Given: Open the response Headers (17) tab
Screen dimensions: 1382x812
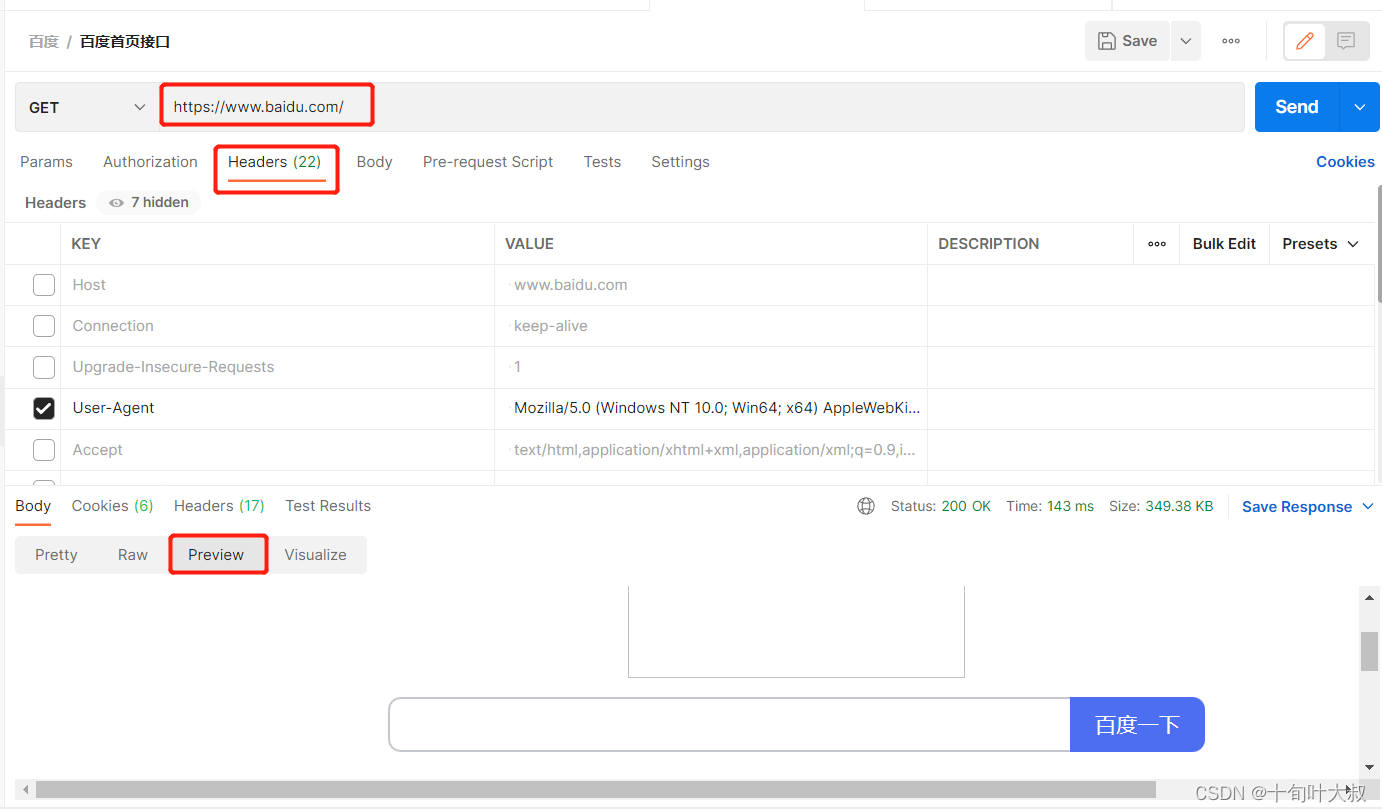Looking at the screenshot, I should [219, 506].
